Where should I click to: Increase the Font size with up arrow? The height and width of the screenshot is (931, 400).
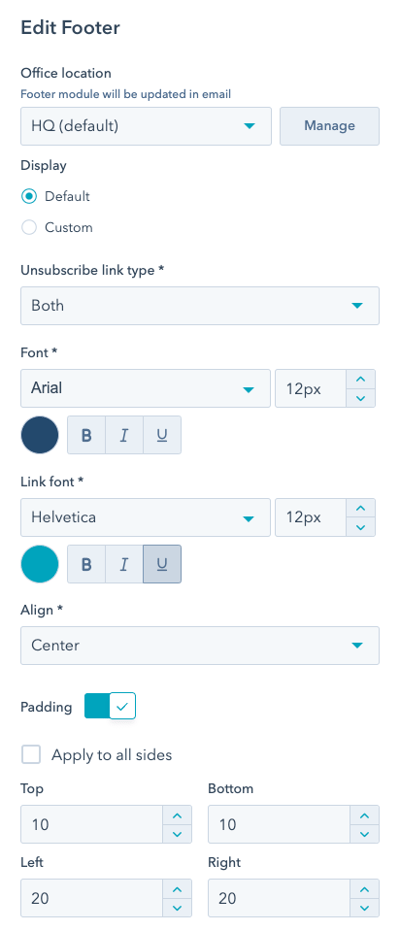[361, 379]
